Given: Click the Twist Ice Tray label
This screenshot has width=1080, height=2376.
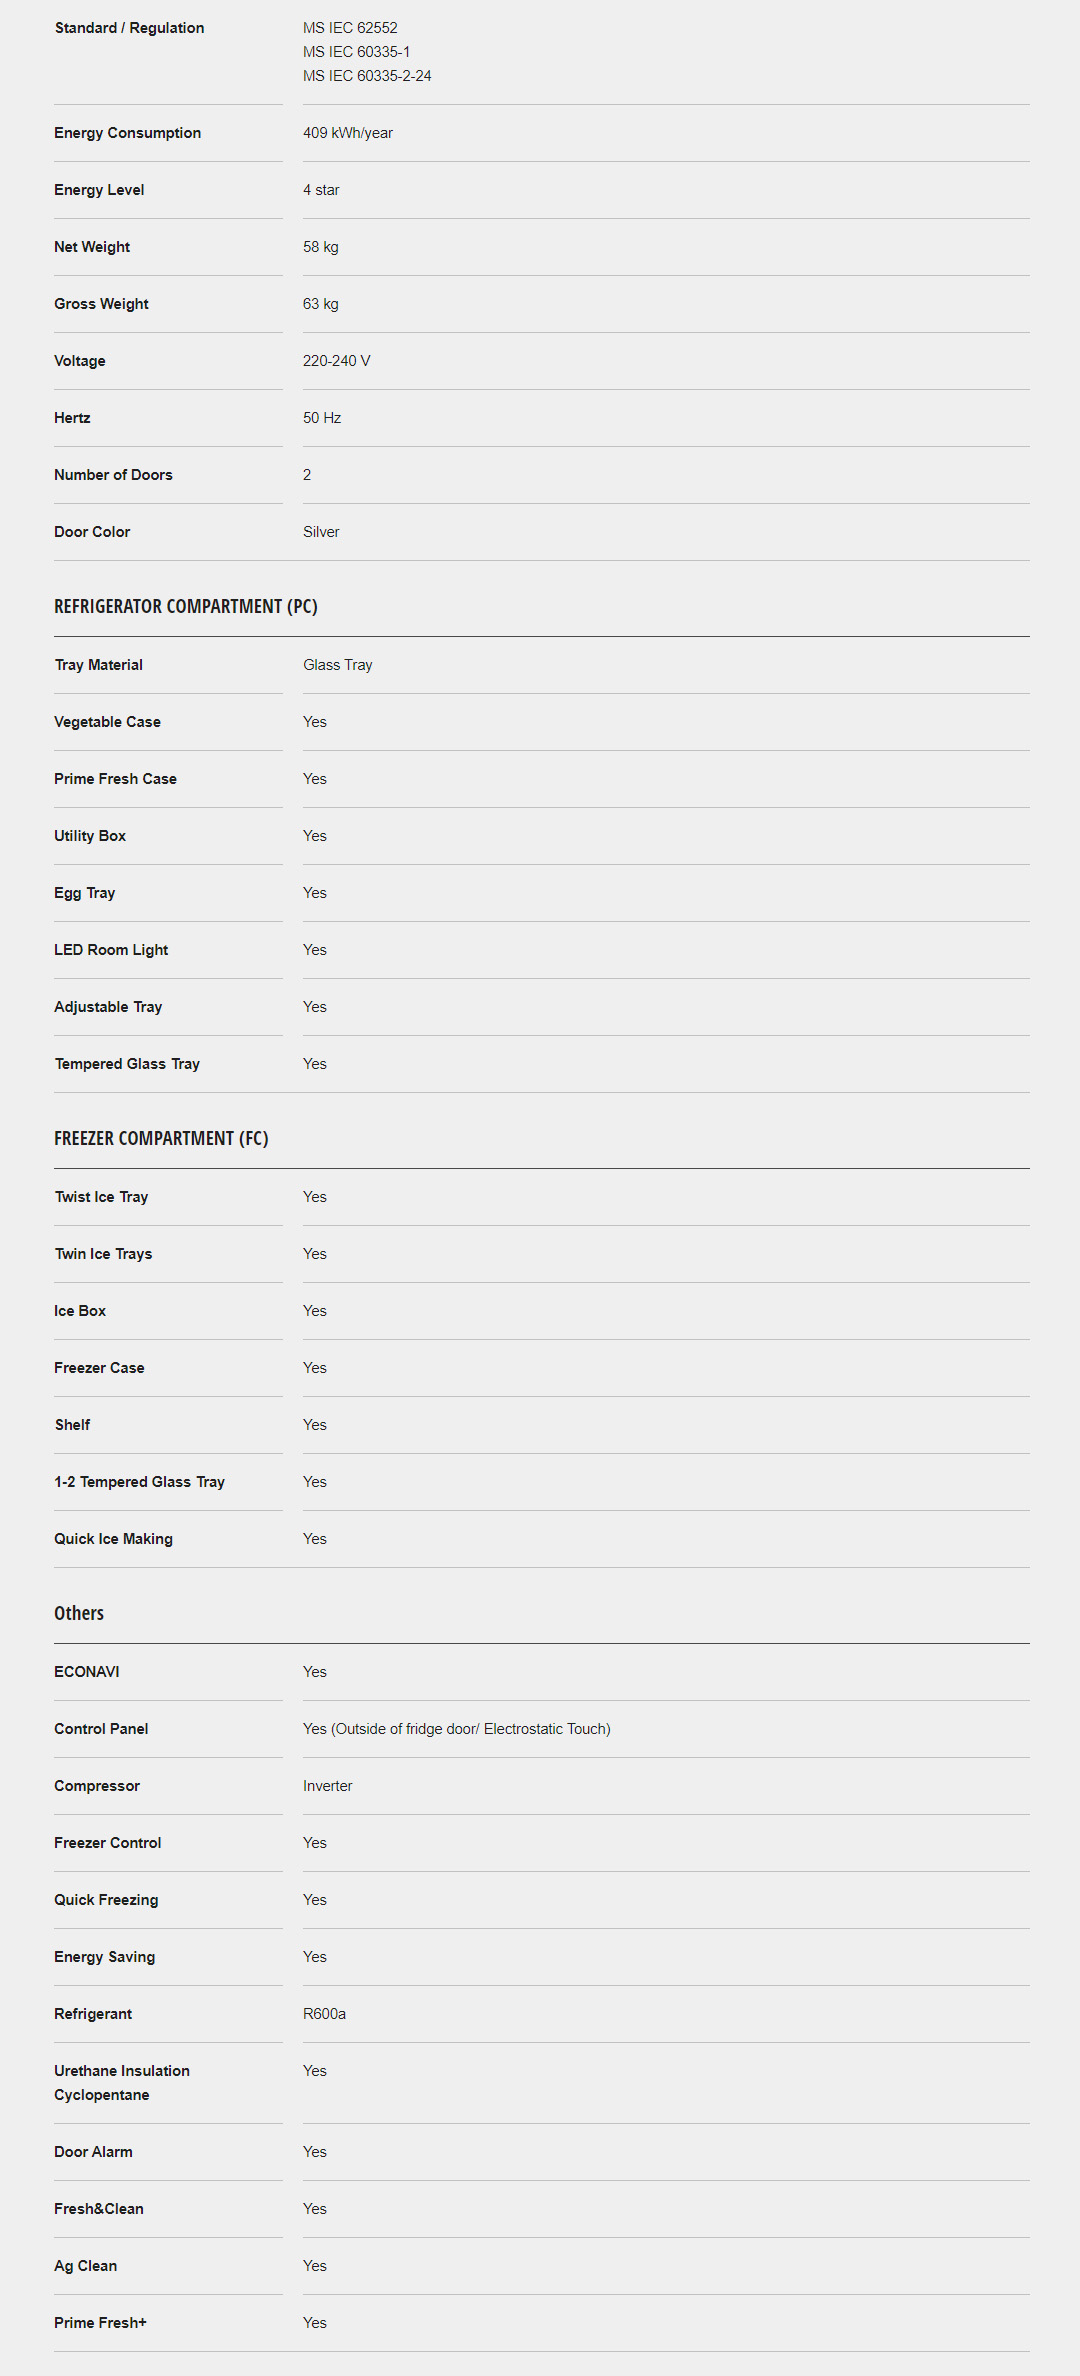Looking at the screenshot, I should pos(101,1197).
